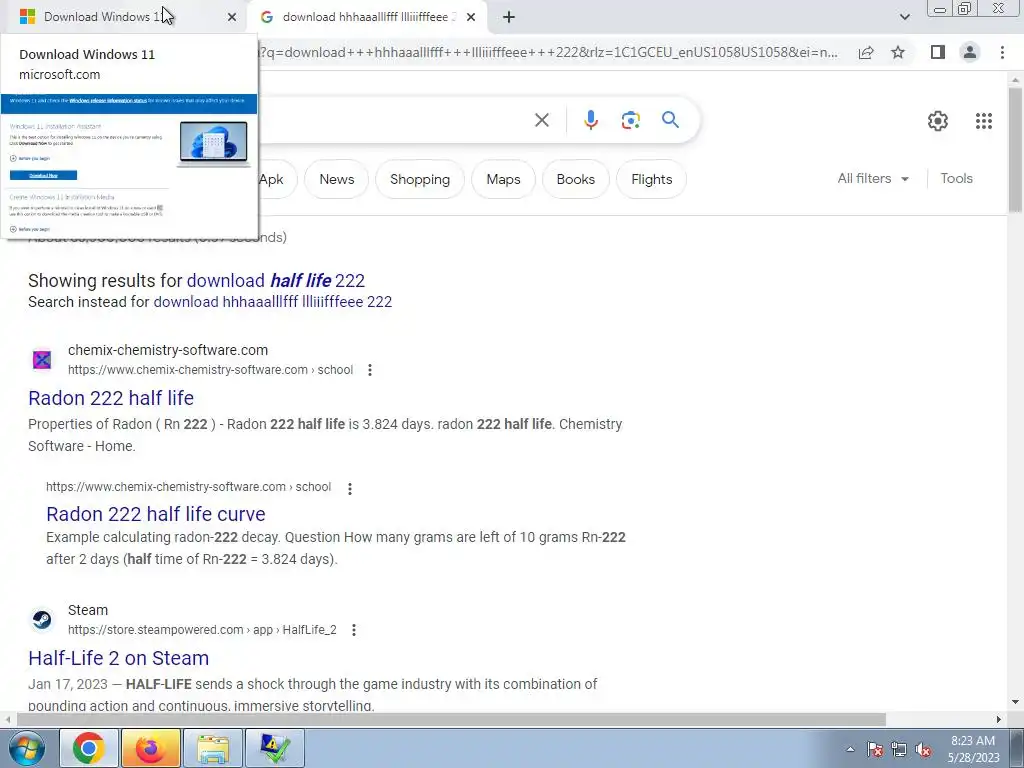
Task: Open Google quick settings gear
Action: click(938, 121)
